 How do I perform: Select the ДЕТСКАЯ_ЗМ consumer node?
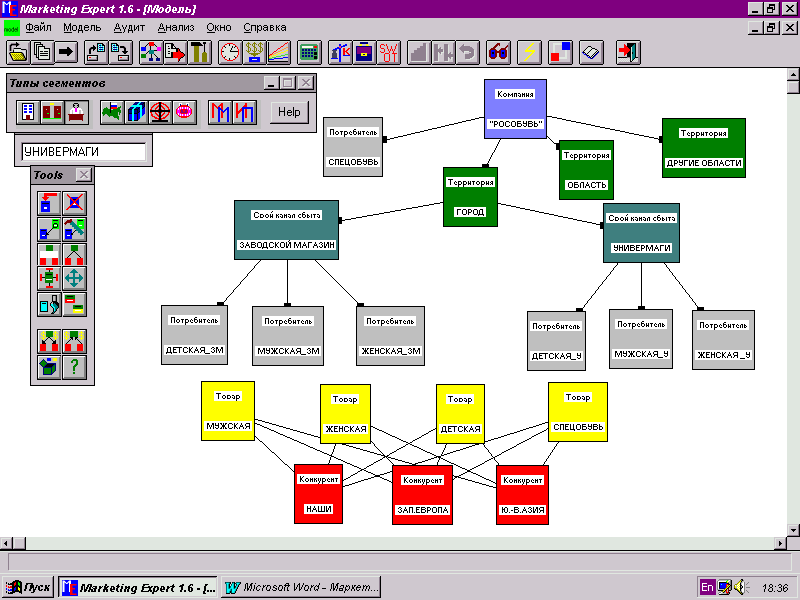[x=194, y=335]
